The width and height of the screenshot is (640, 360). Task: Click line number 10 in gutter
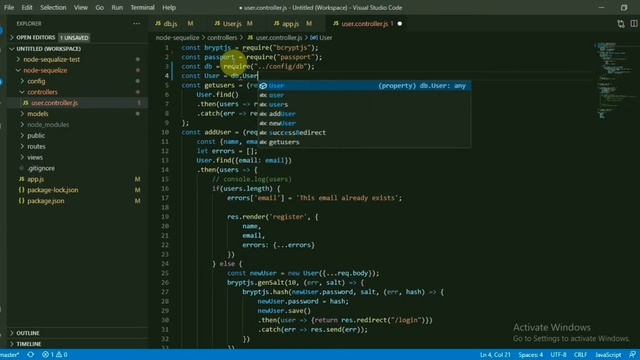click(165, 132)
